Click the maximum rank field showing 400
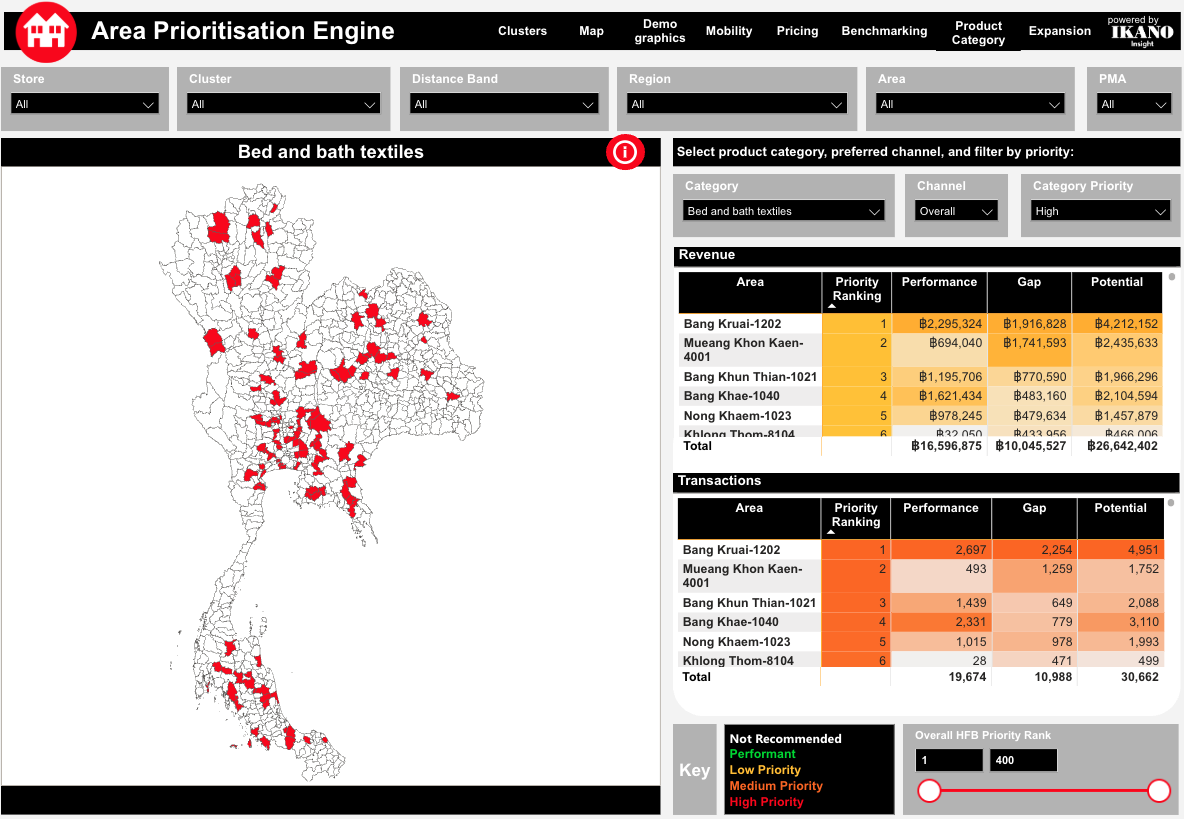The image size is (1184, 819). pos(1023,760)
